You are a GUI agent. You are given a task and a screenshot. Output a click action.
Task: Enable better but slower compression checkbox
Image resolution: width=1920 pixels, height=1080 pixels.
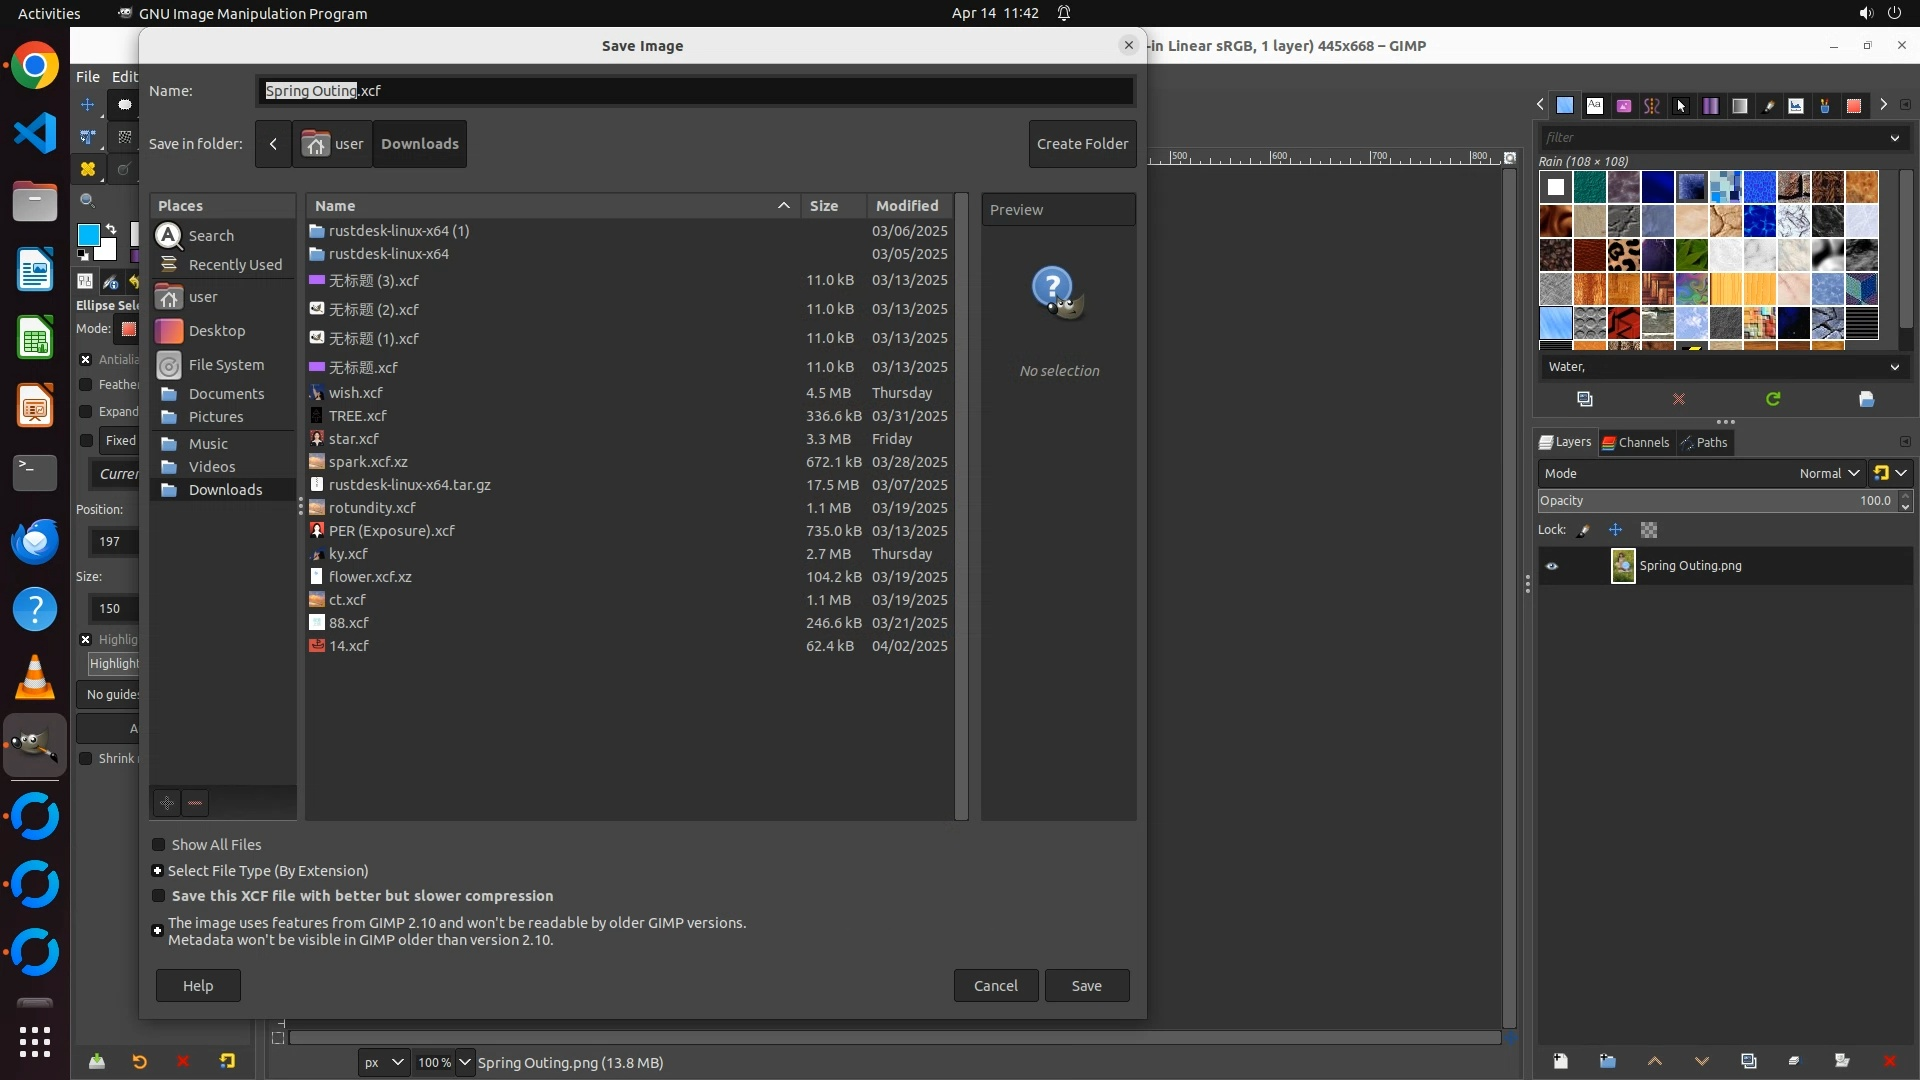[158, 896]
